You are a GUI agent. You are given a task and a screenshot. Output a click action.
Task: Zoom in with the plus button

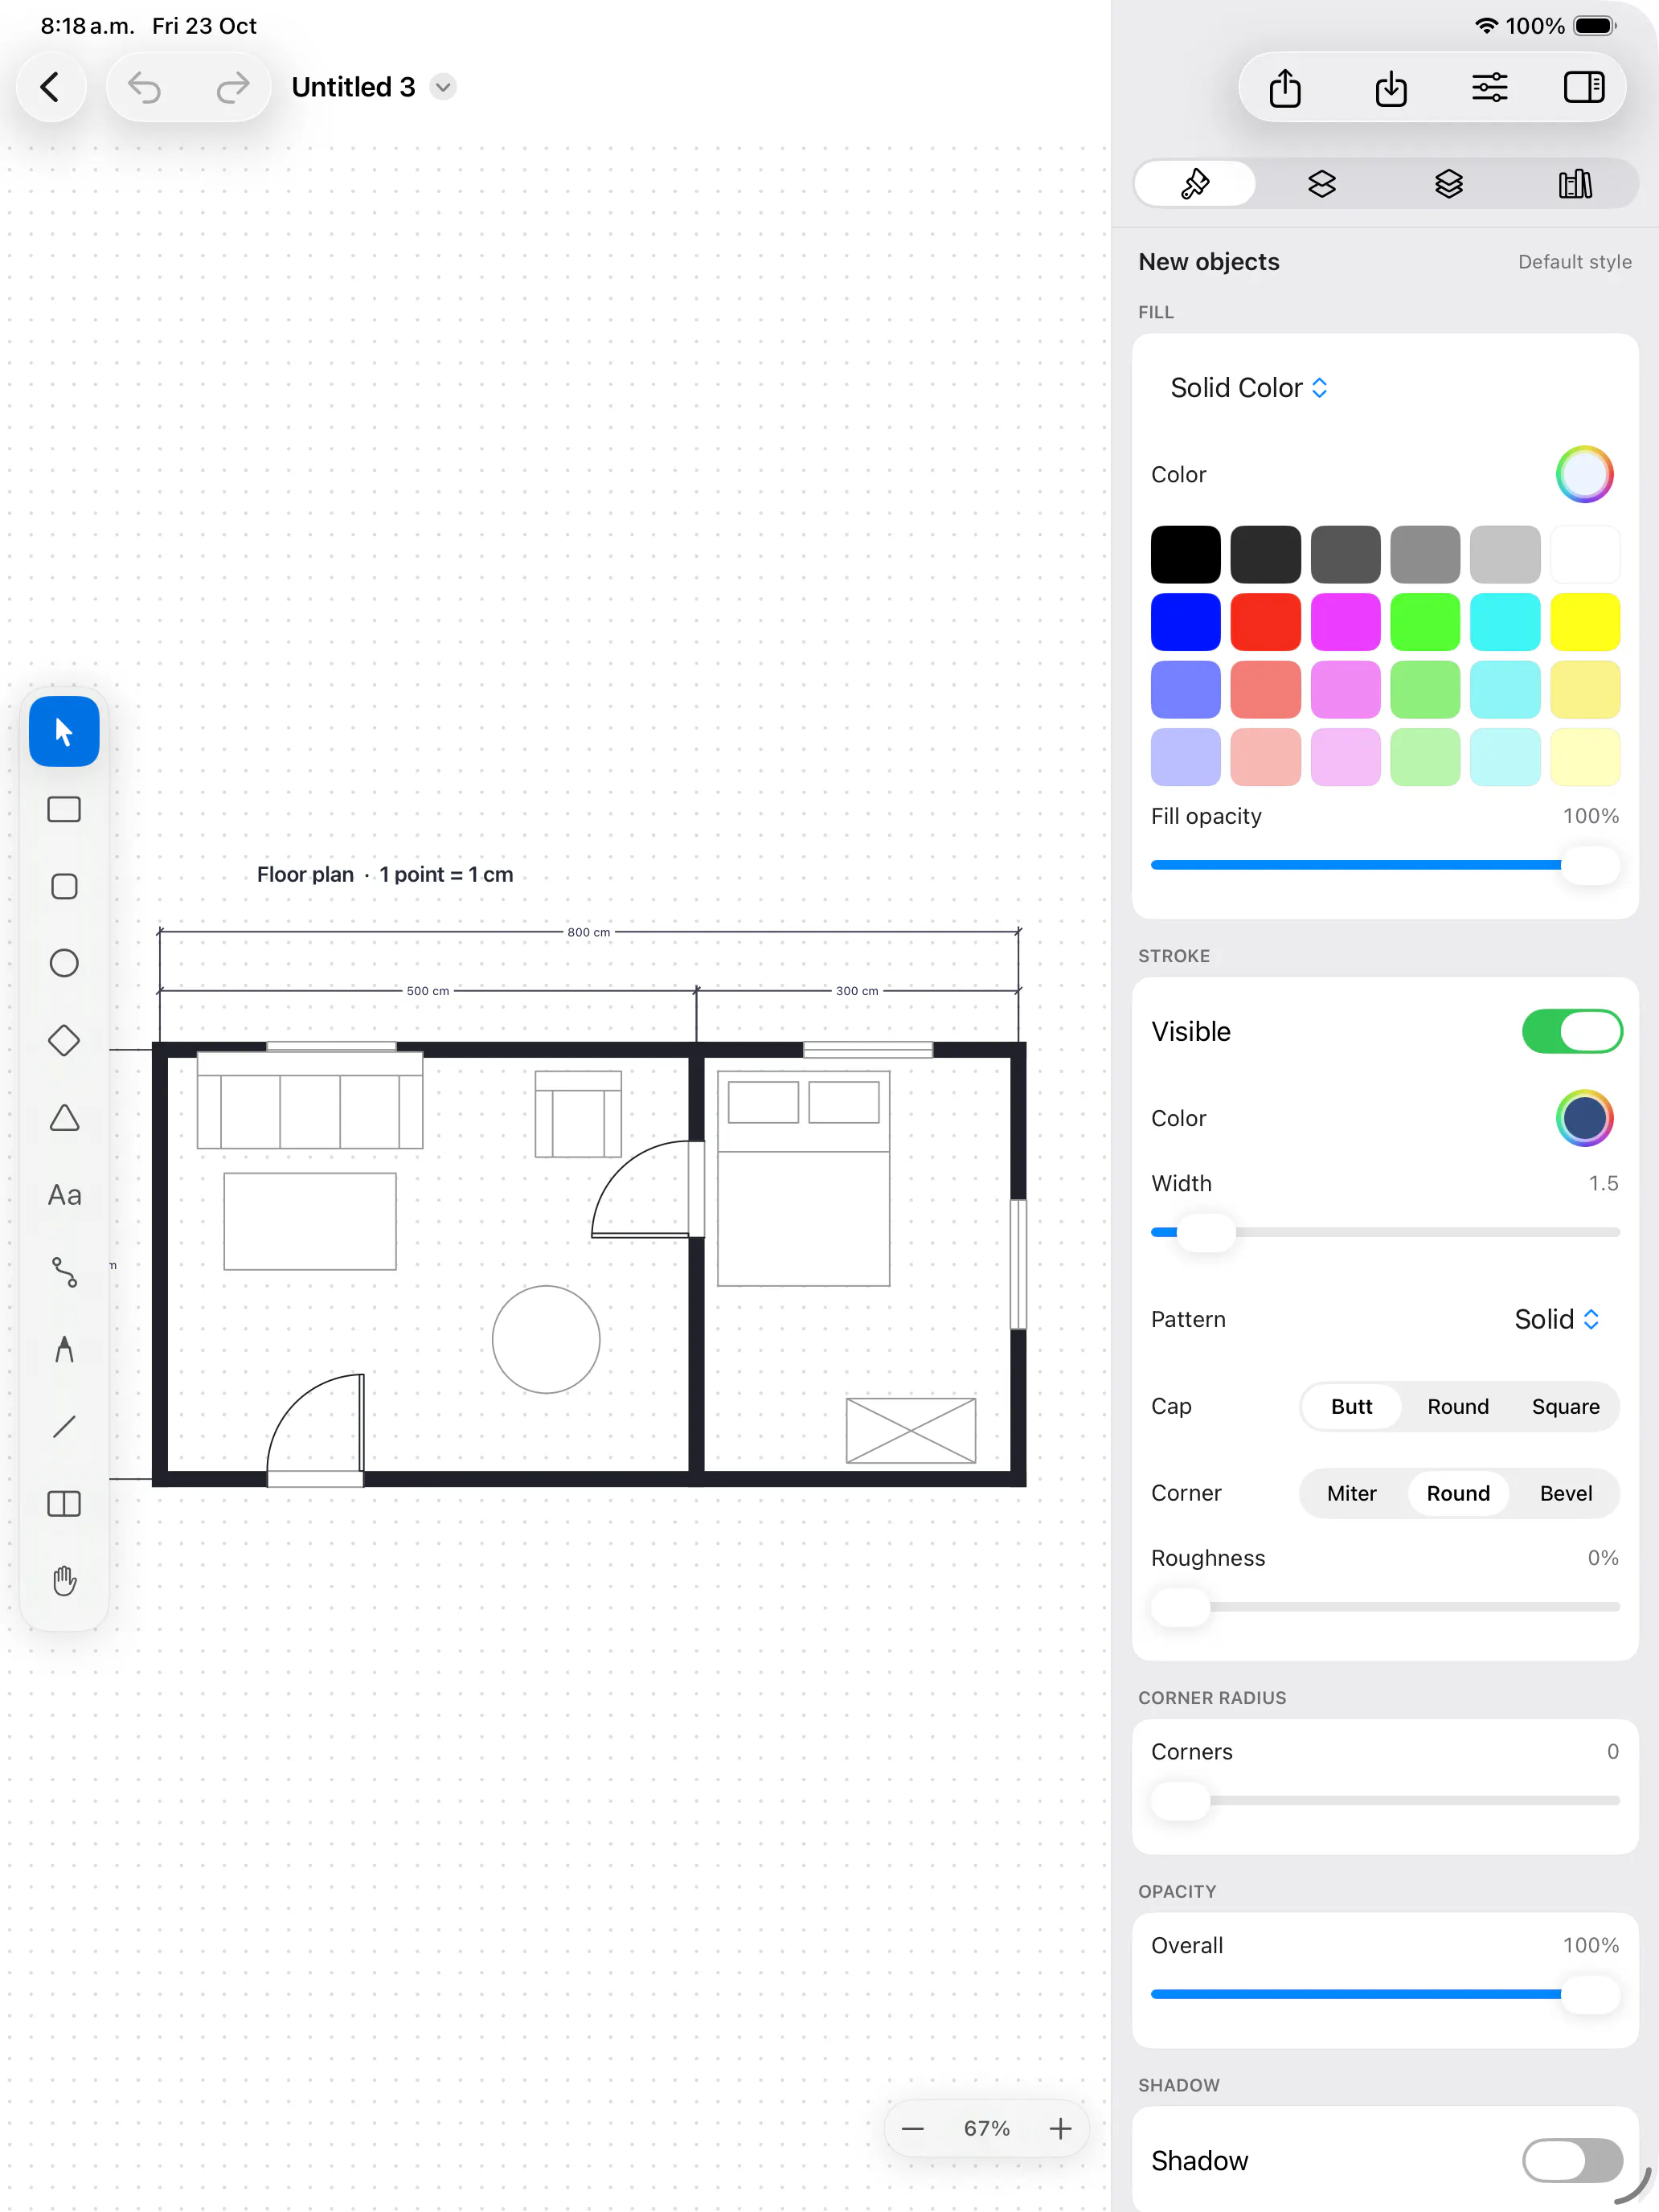pyautogui.click(x=1060, y=2129)
